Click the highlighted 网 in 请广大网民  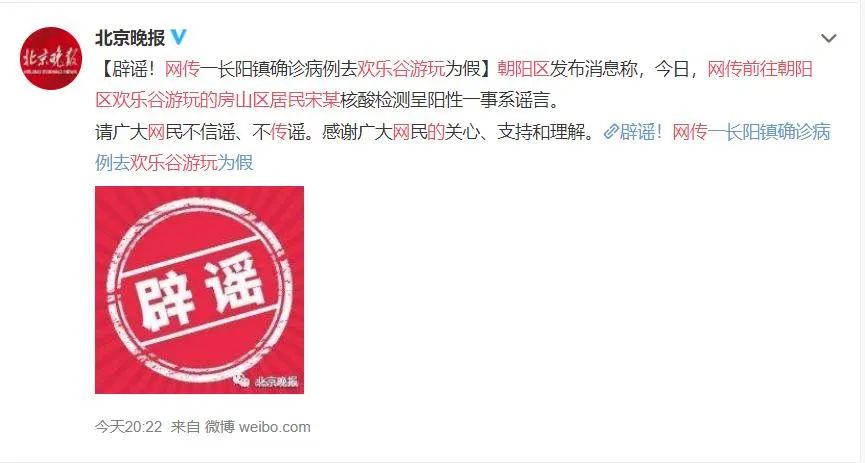pyautogui.click(x=156, y=132)
